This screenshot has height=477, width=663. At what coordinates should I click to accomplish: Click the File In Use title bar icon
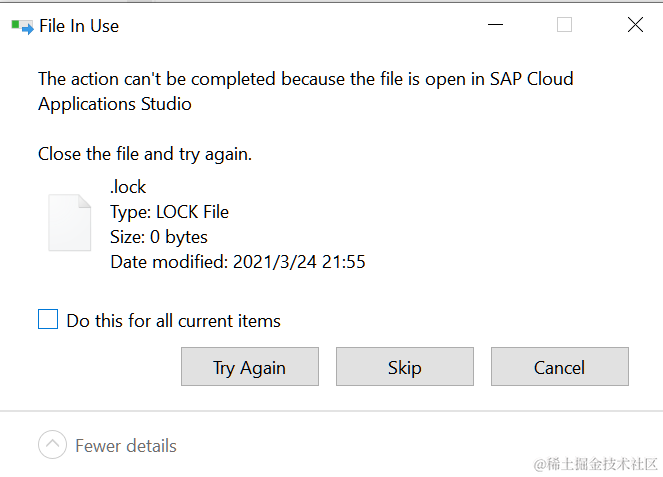tap(21, 26)
